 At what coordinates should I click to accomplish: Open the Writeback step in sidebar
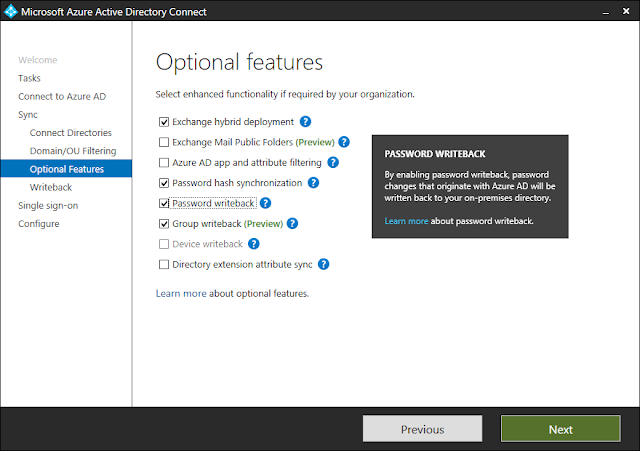click(x=50, y=187)
